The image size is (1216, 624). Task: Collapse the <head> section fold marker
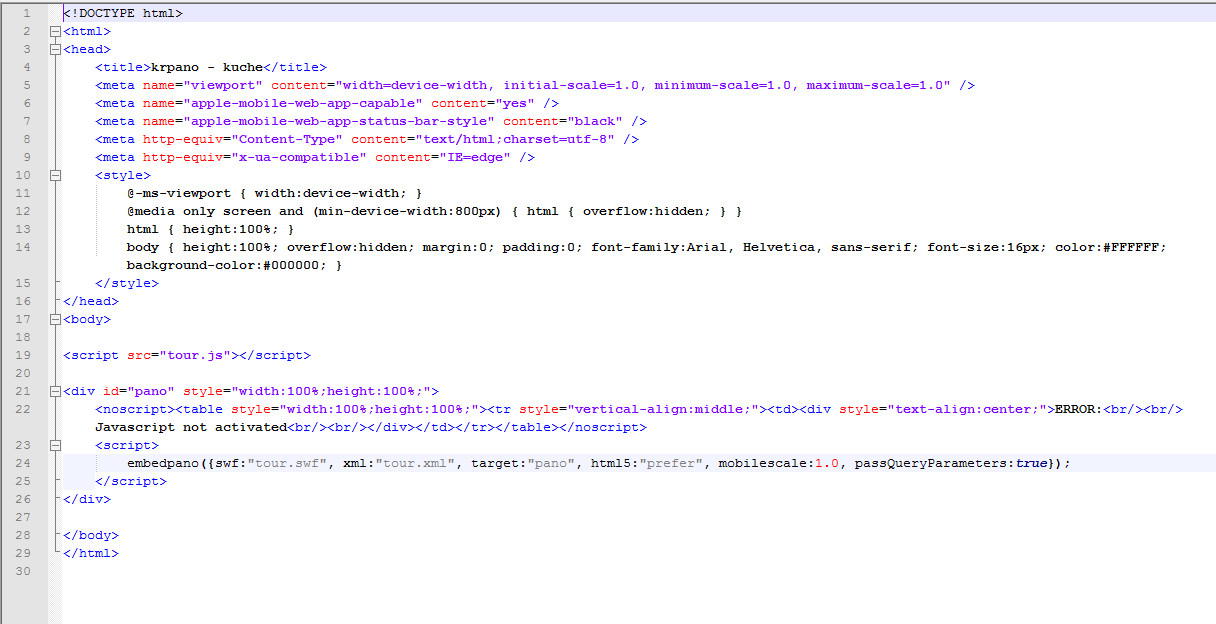(x=55, y=49)
